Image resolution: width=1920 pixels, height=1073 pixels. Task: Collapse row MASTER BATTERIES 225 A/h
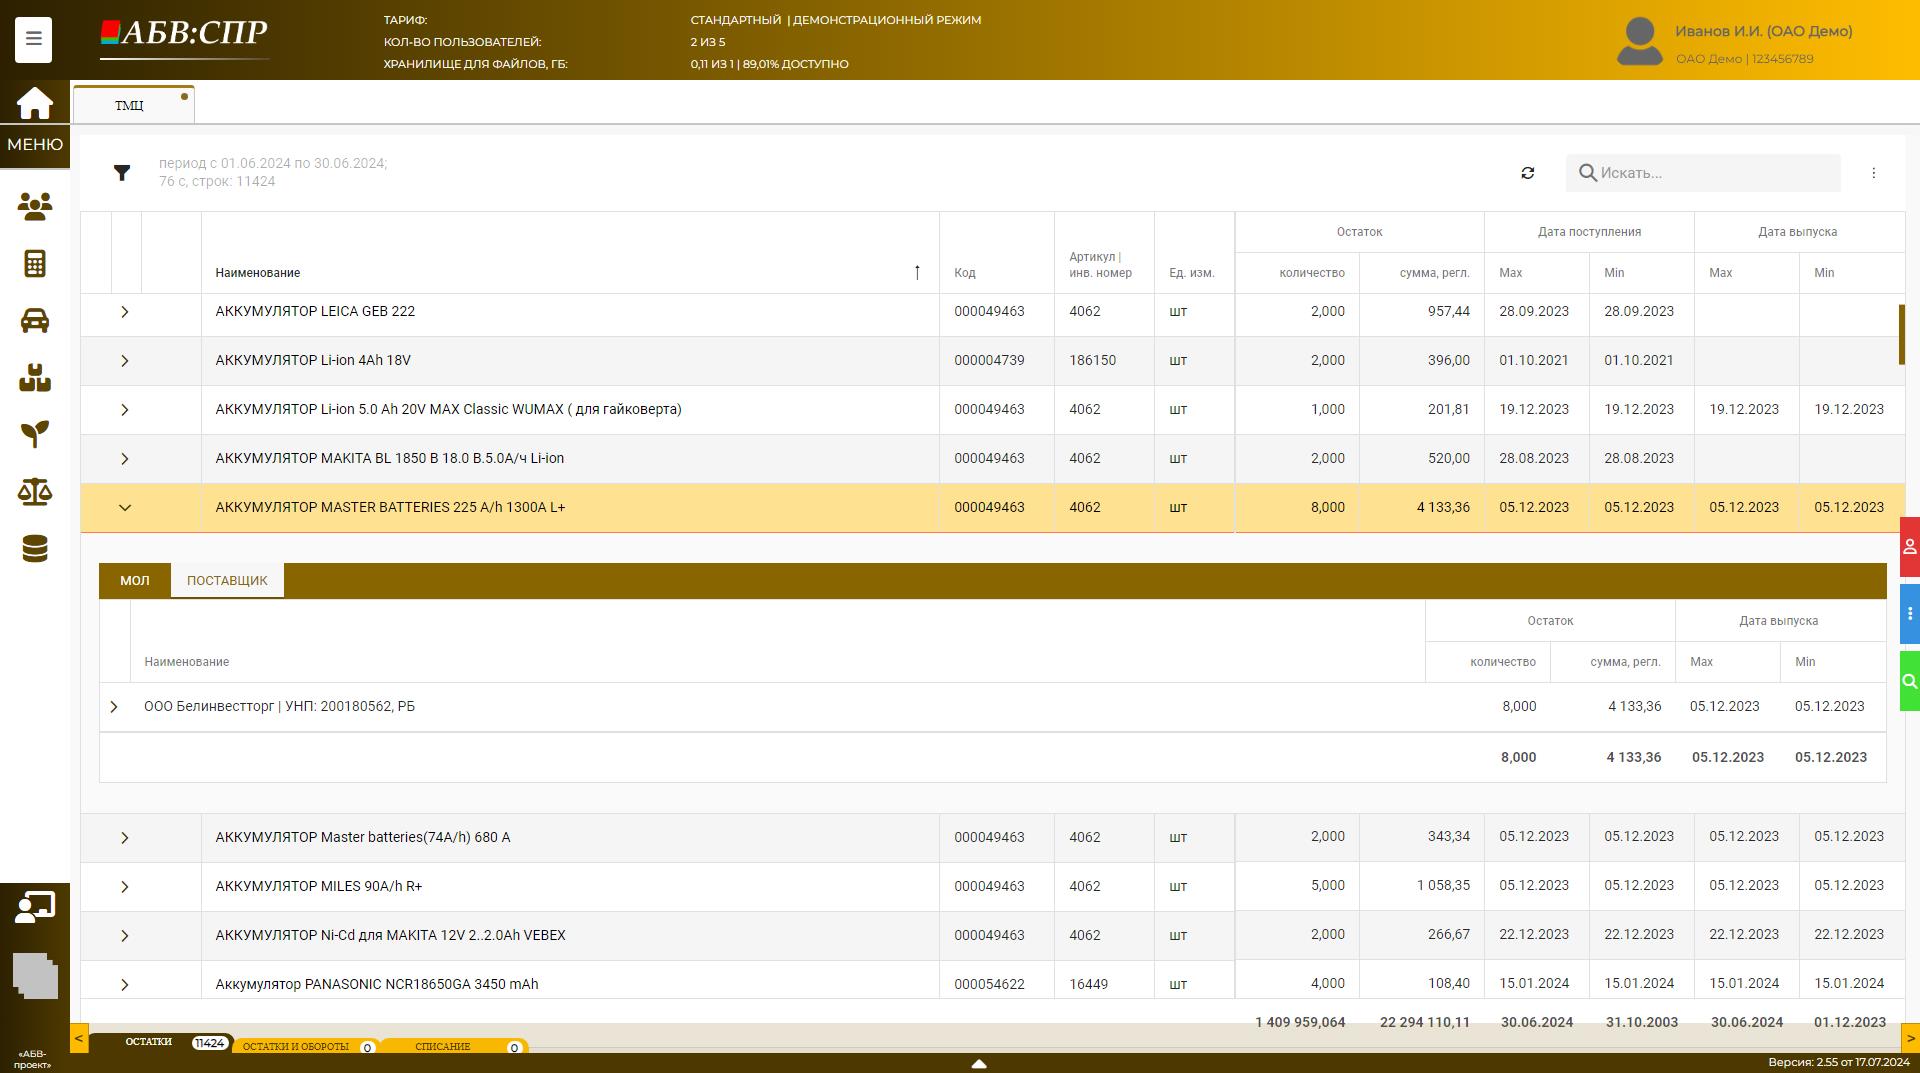[125, 508]
